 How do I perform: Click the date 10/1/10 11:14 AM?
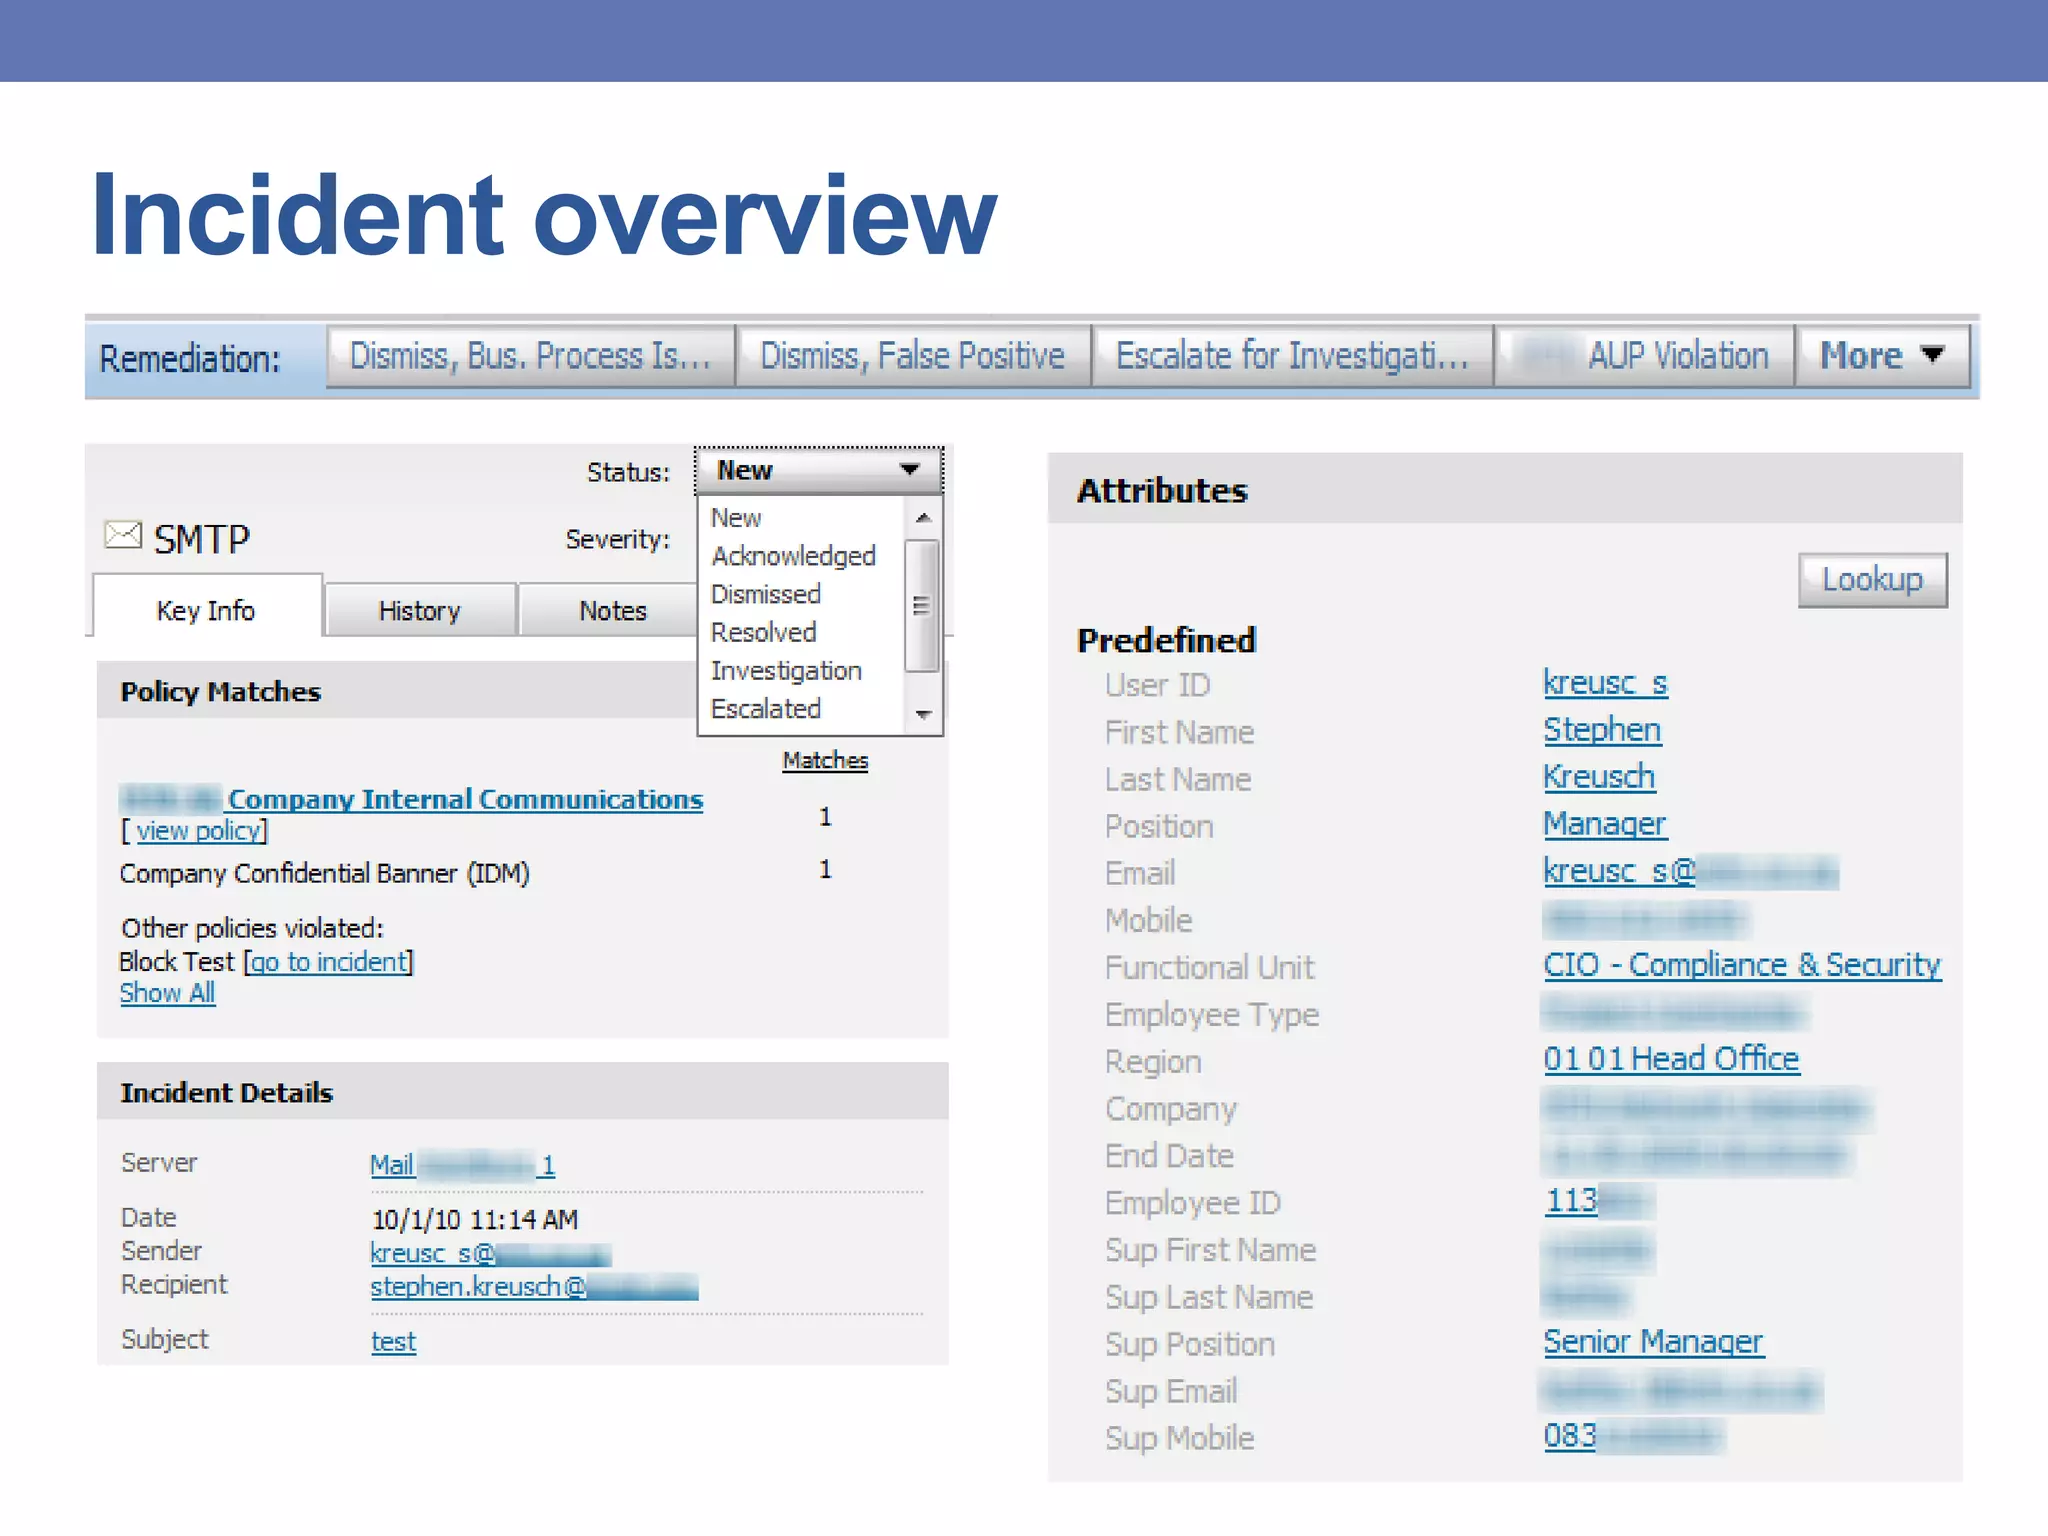pyautogui.click(x=475, y=1219)
